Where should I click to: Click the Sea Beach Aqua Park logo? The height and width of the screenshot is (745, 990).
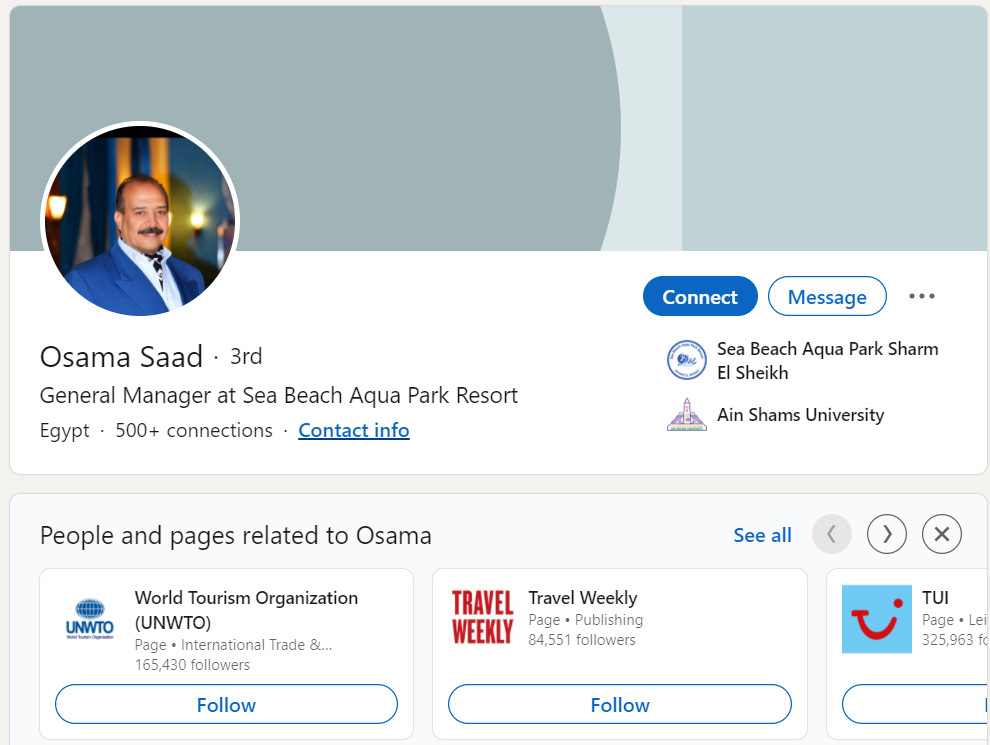click(x=687, y=361)
